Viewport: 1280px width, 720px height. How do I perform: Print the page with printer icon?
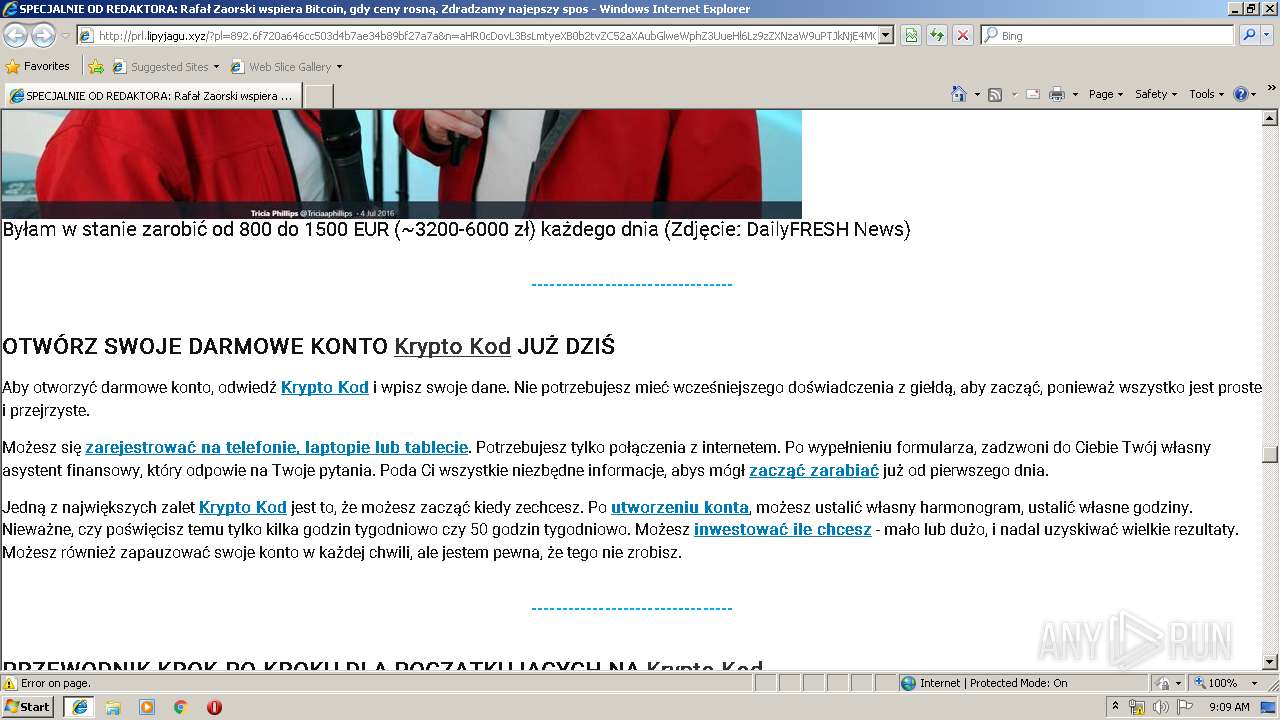coord(1057,94)
